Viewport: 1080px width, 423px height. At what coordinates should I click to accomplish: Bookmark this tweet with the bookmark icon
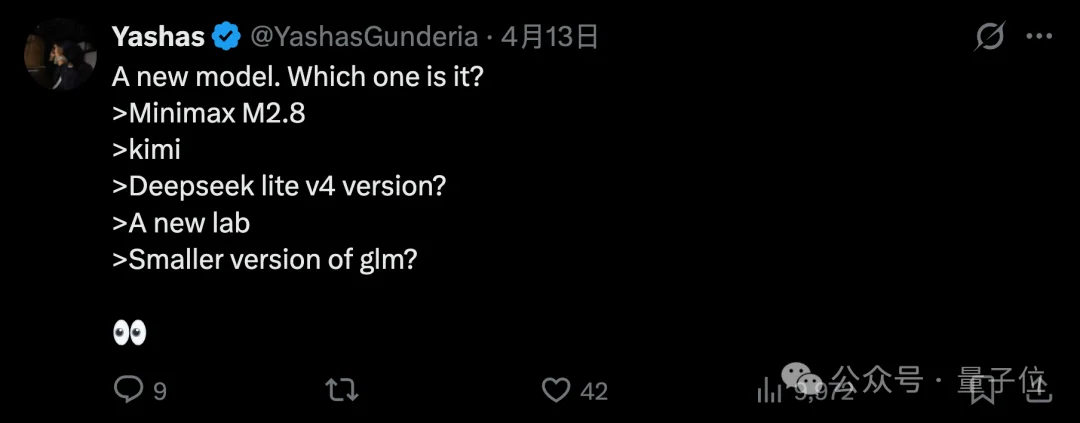(x=983, y=389)
